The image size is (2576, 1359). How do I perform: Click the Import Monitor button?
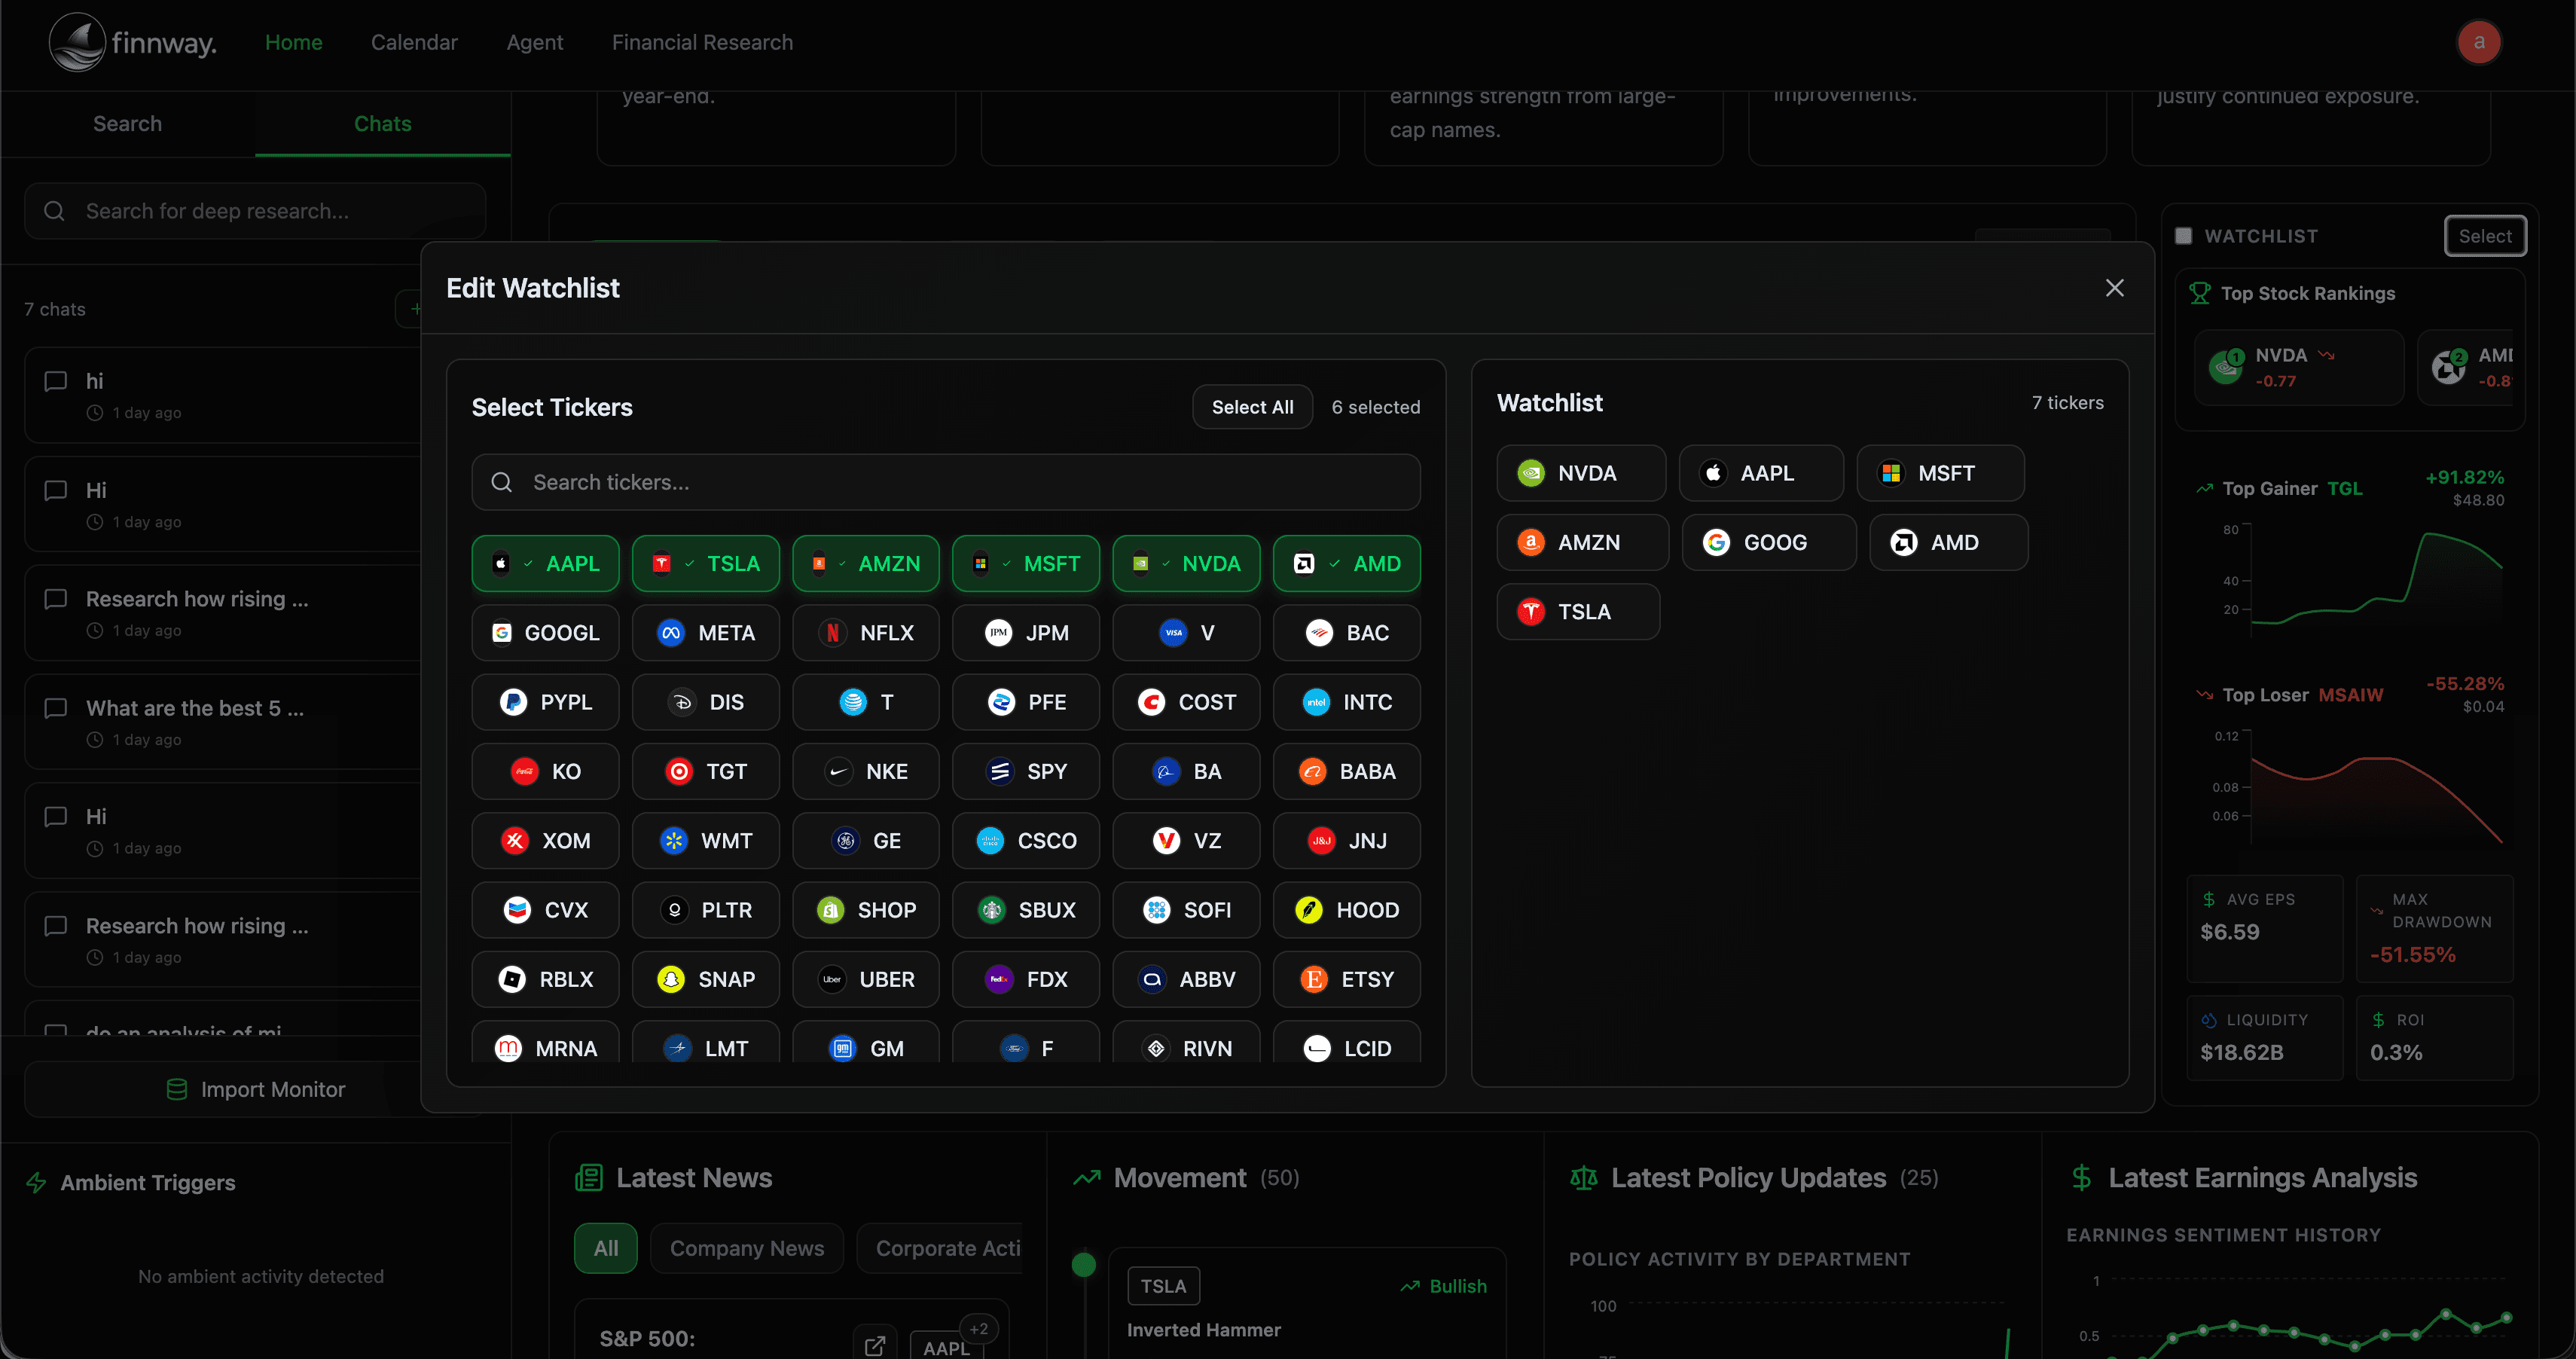coord(255,1089)
